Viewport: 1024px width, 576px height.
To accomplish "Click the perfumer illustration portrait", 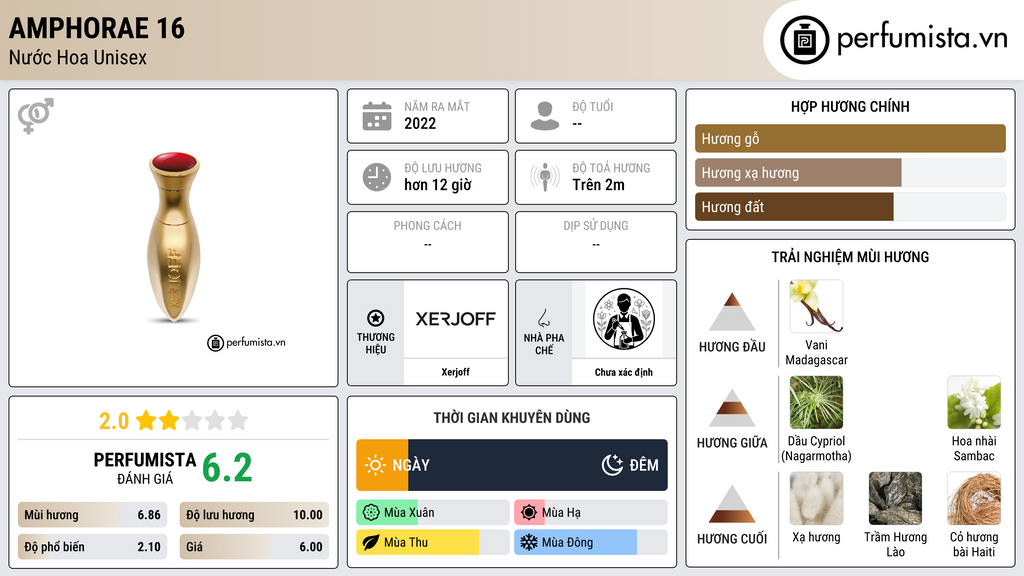I will (x=624, y=319).
